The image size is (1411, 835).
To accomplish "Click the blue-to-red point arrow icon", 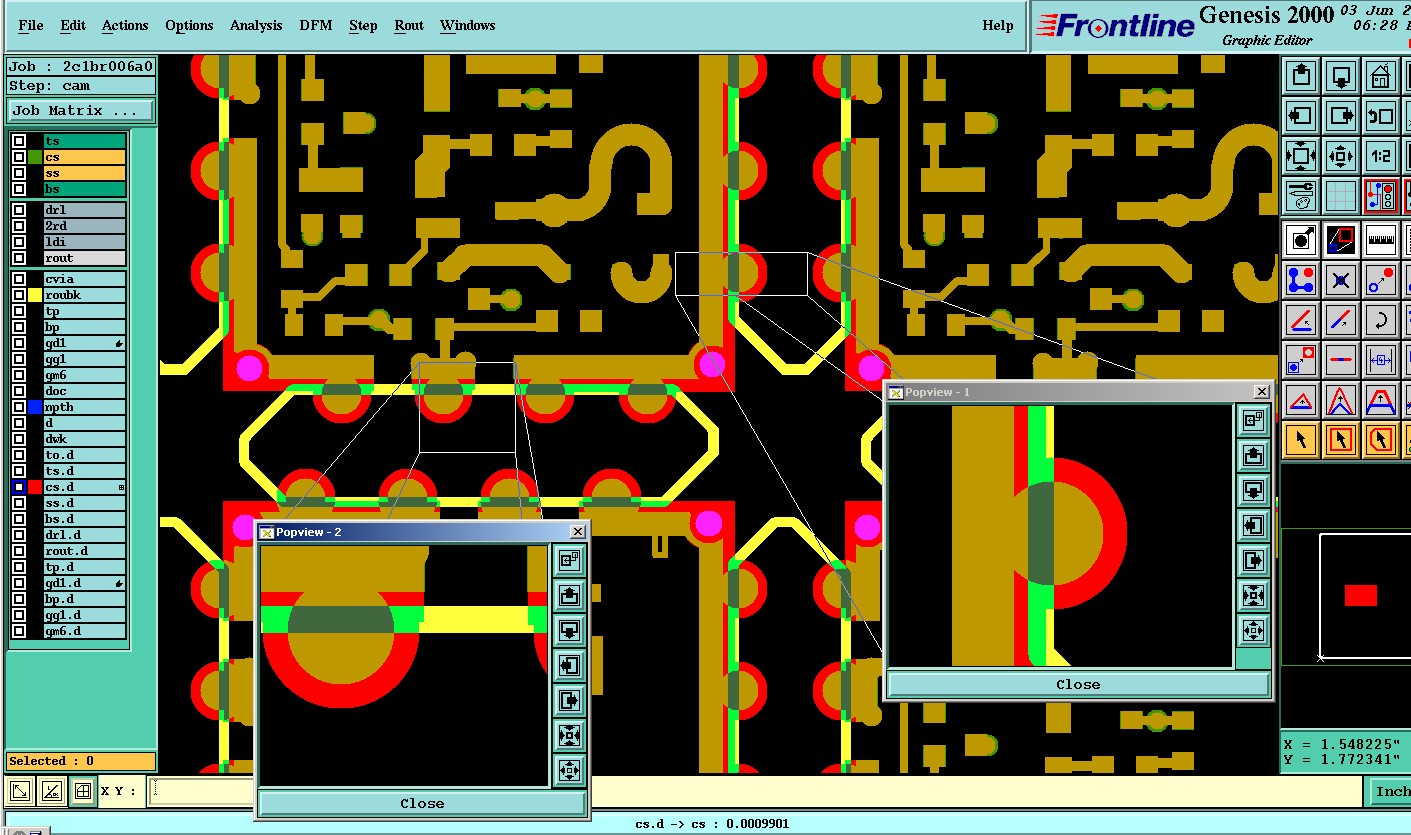I will 1380,280.
